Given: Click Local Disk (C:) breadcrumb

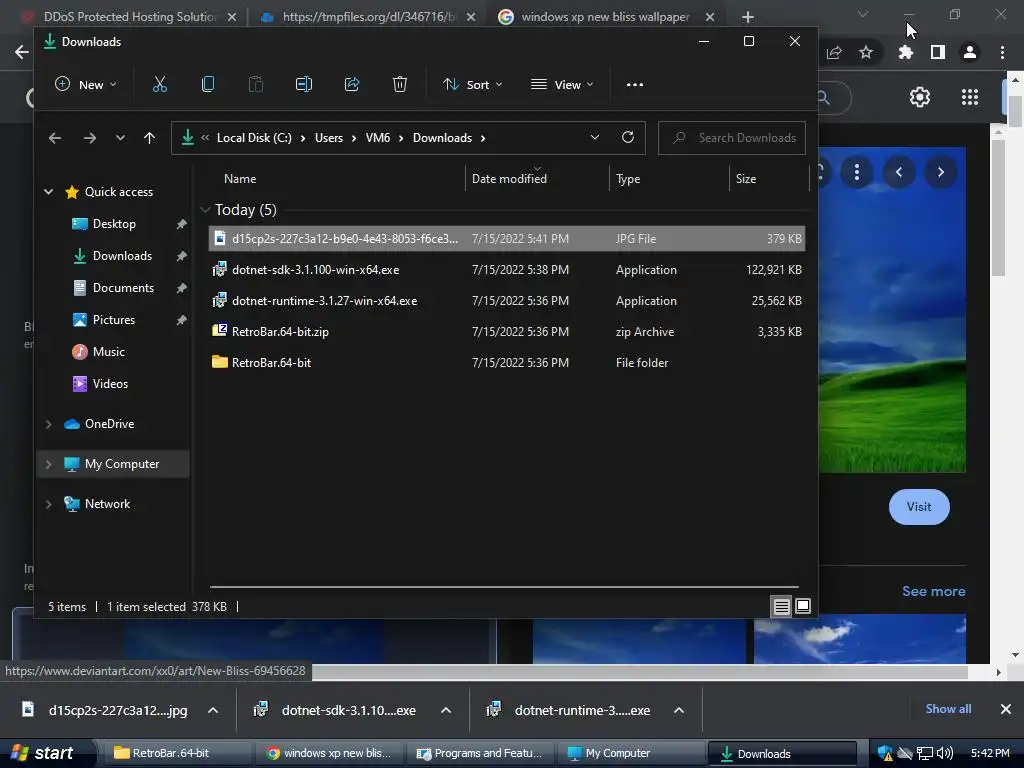Looking at the screenshot, I should 254,138.
